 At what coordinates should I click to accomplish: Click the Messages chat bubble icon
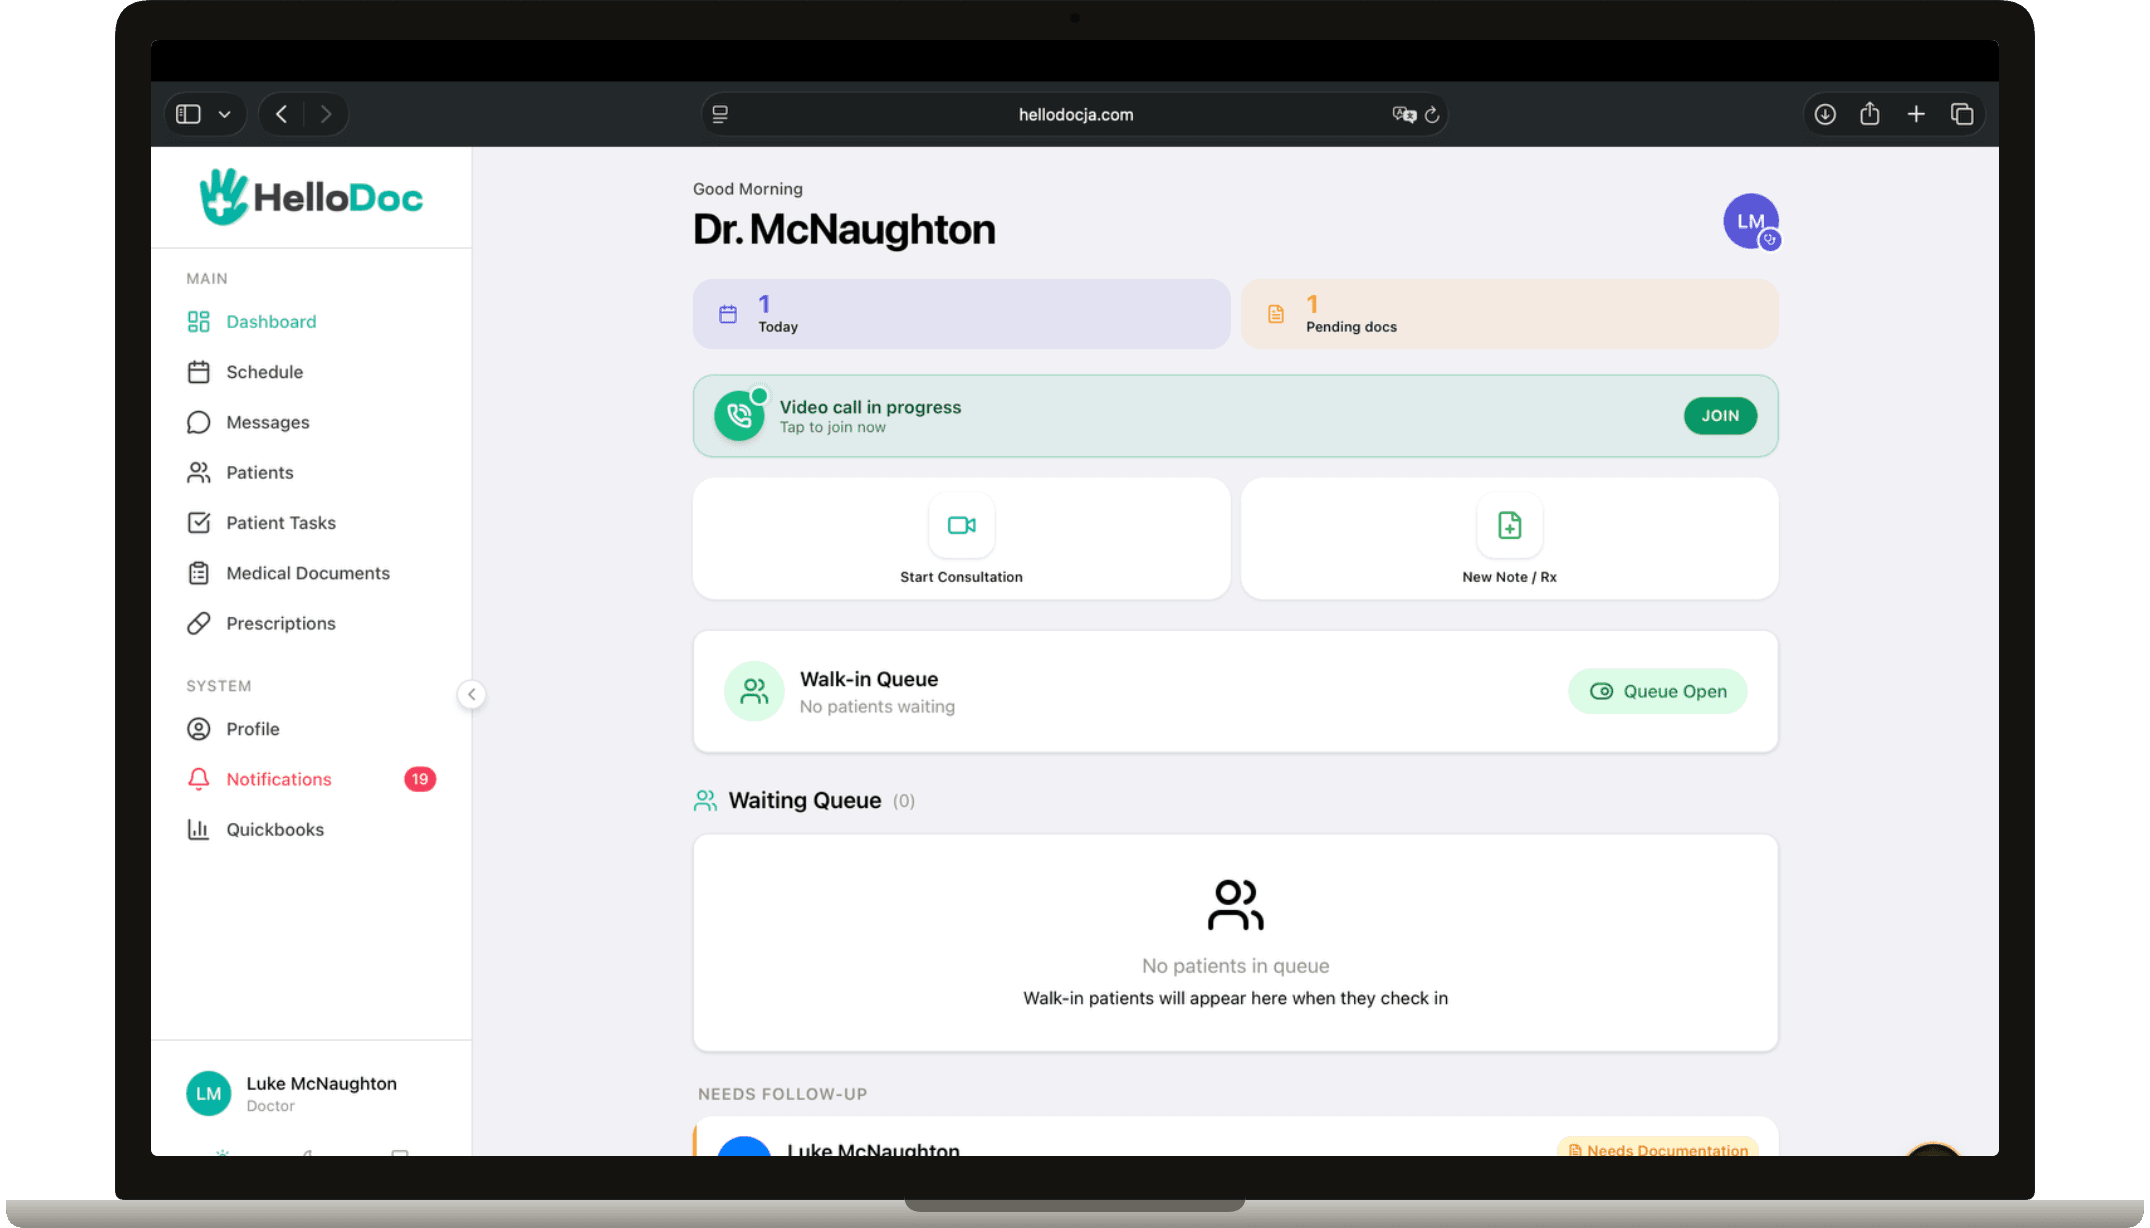(198, 422)
